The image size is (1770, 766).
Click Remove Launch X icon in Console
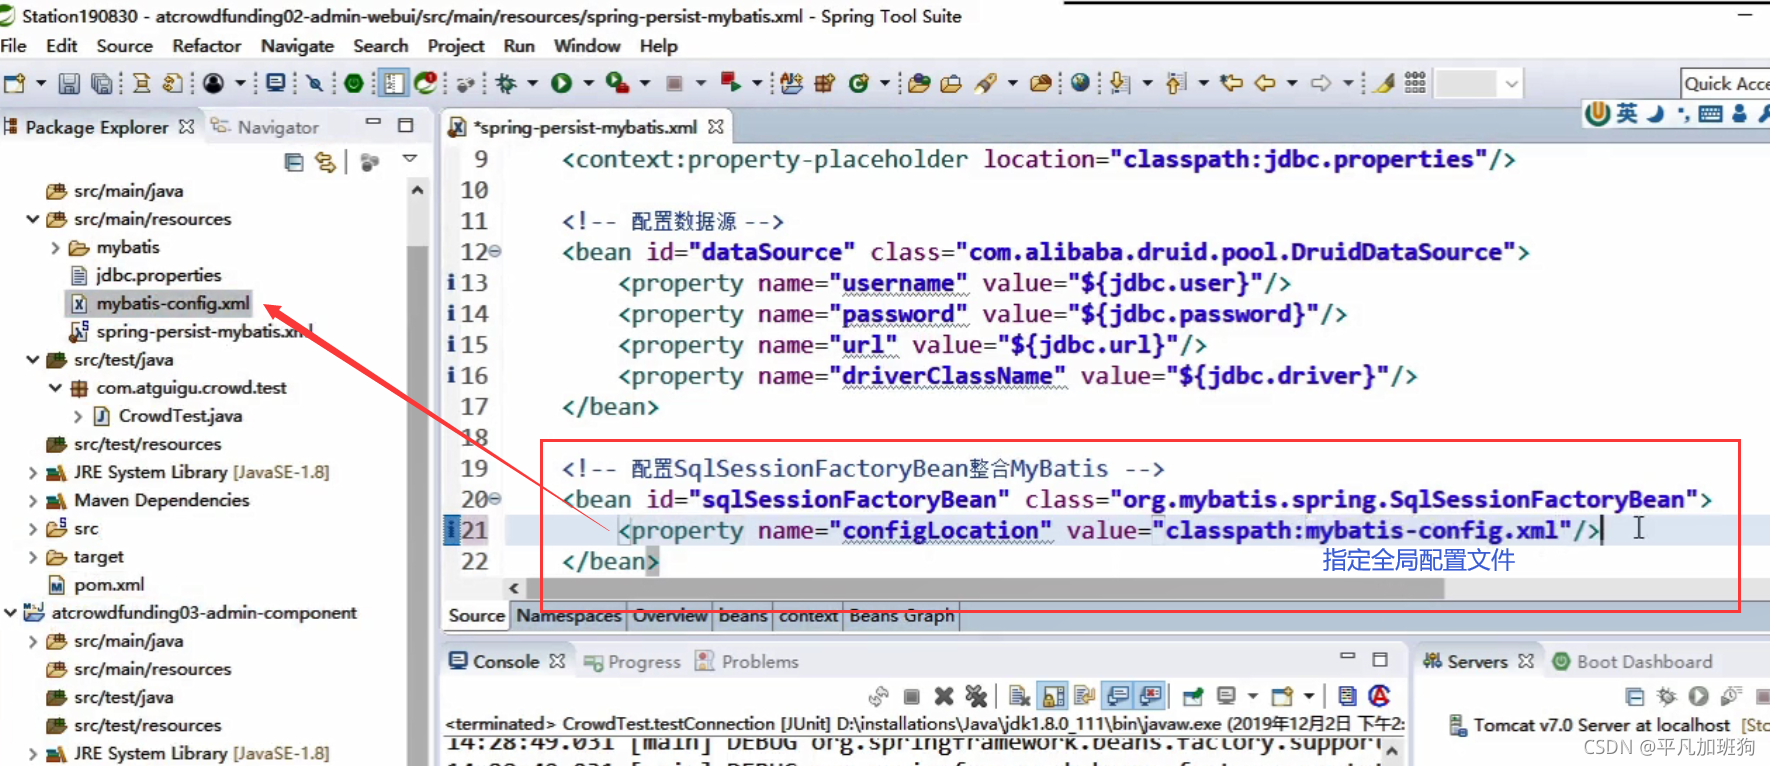click(944, 696)
